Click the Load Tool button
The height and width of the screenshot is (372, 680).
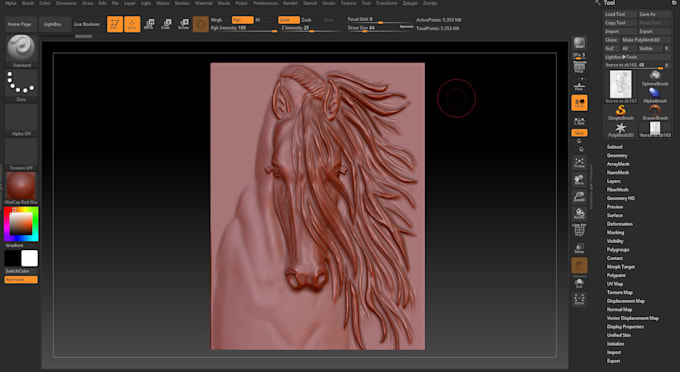[620, 14]
